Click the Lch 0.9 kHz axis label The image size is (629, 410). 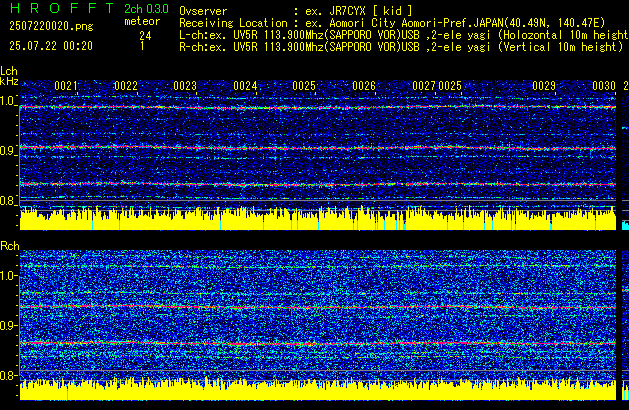click(8, 151)
